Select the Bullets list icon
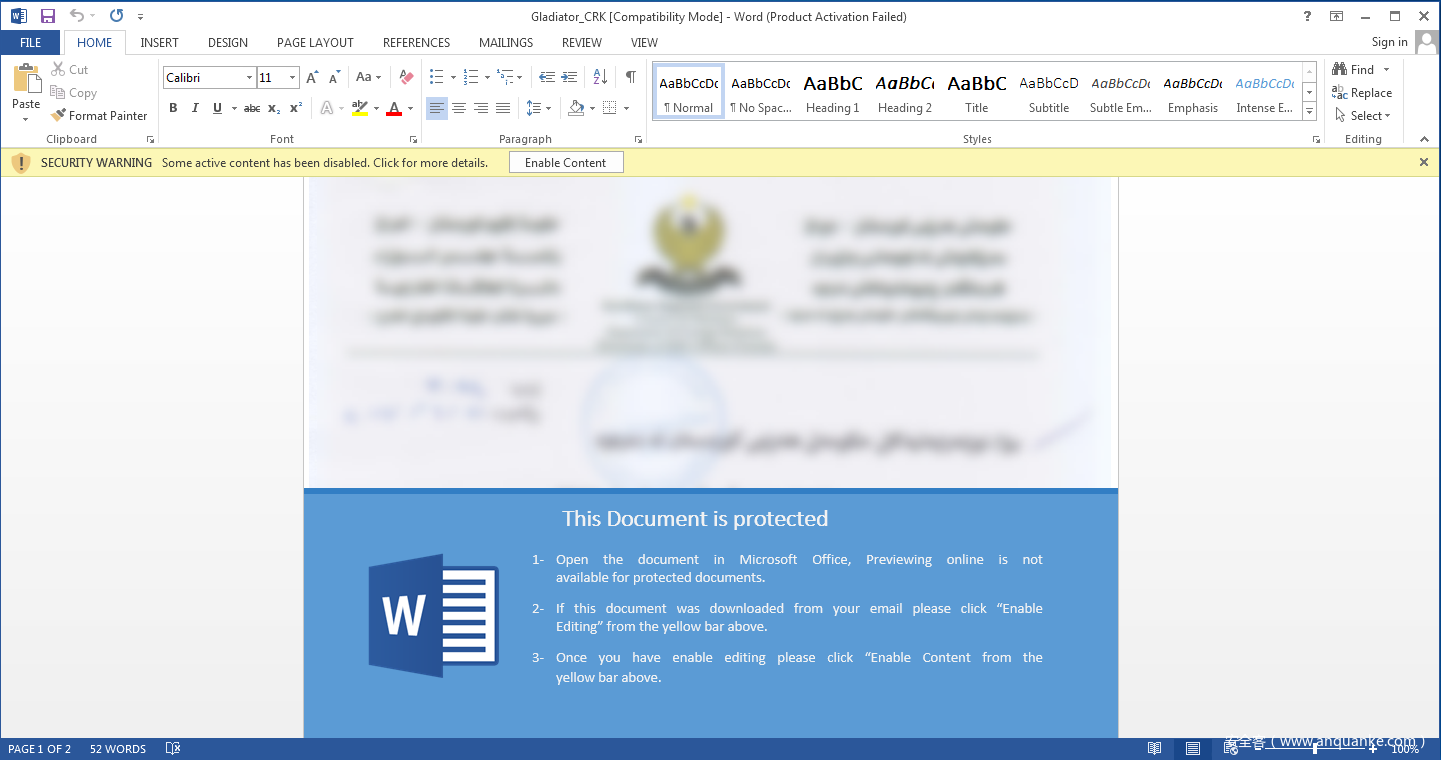 coord(436,77)
